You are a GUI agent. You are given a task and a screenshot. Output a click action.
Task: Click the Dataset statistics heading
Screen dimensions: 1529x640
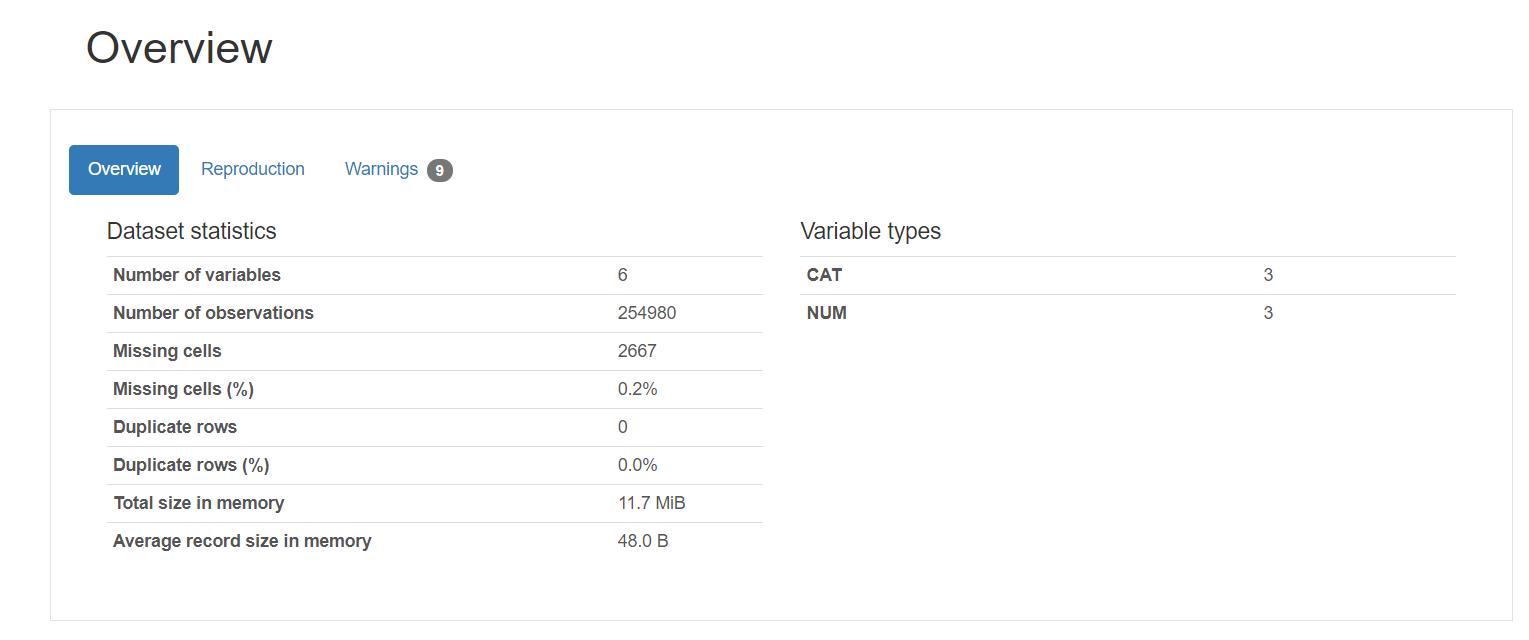pyautogui.click(x=191, y=231)
